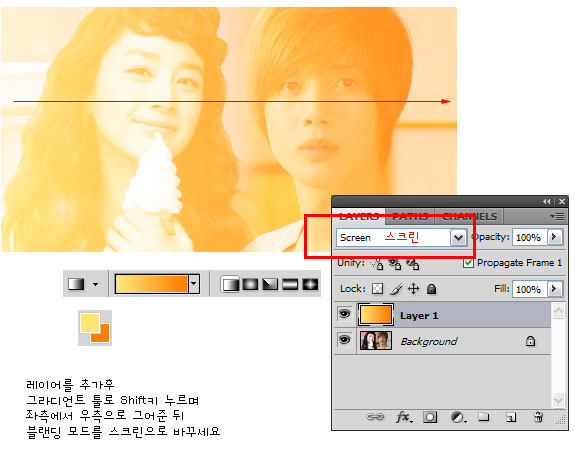Click the Fill value field
The width and height of the screenshot is (575, 459).
tap(530, 289)
